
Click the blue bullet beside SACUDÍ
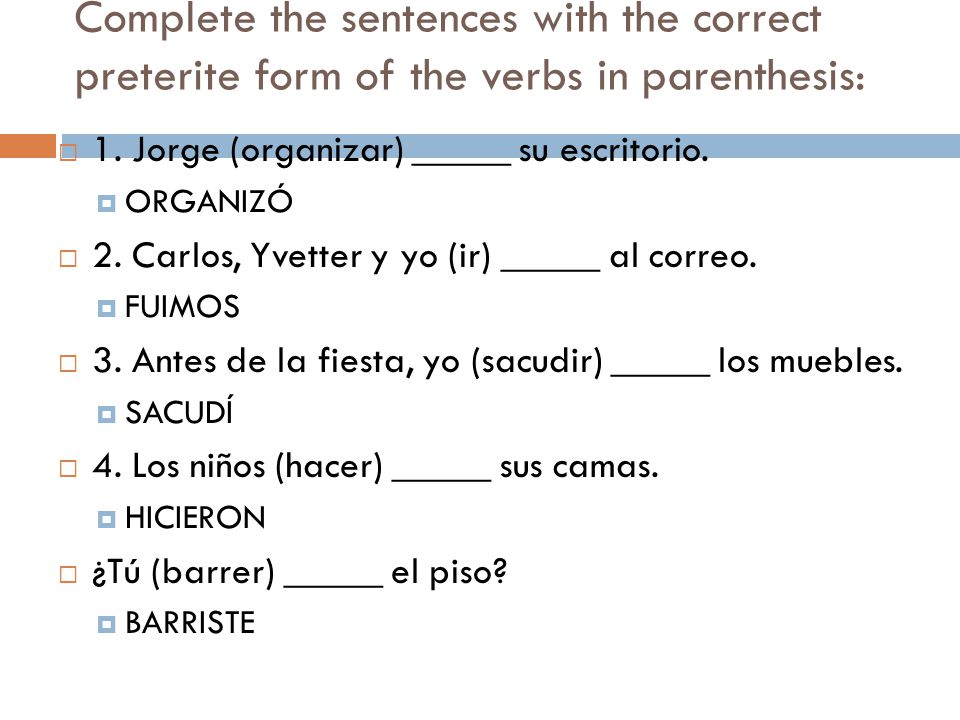coord(107,414)
